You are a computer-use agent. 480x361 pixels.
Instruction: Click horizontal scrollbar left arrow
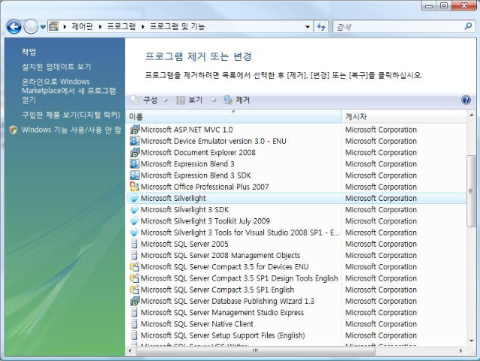(x=130, y=351)
